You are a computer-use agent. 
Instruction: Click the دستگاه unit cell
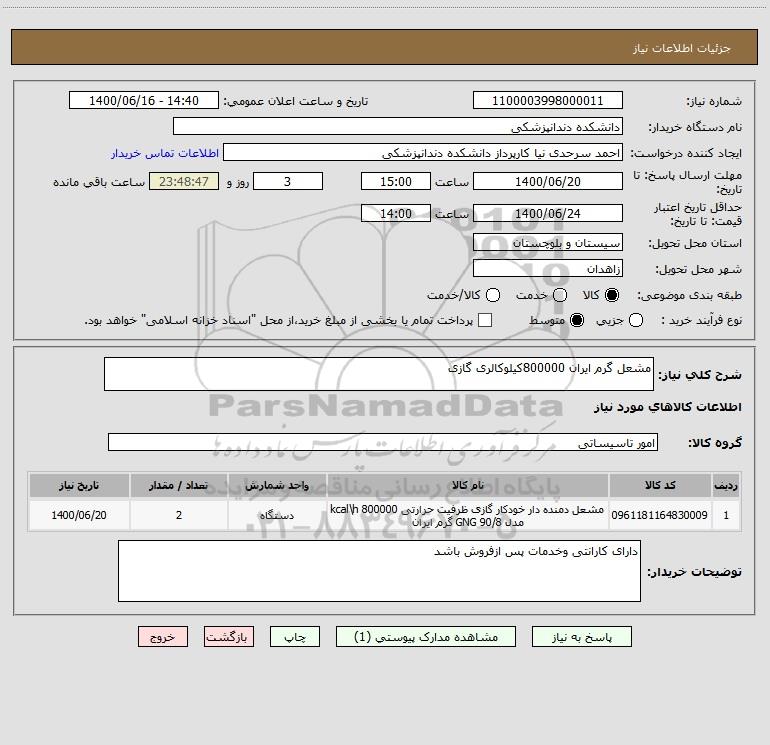(277, 515)
